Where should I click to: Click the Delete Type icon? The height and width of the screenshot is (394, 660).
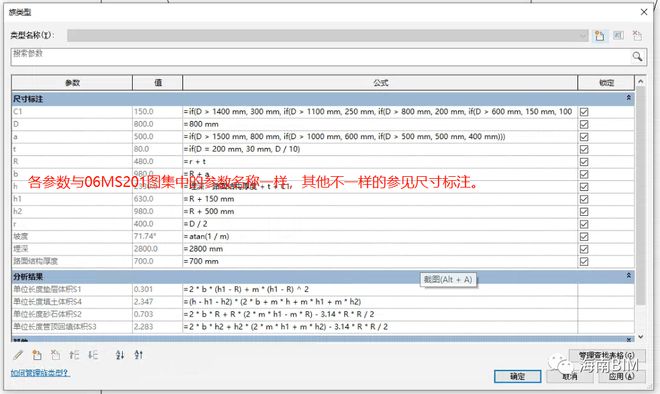tap(637, 36)
